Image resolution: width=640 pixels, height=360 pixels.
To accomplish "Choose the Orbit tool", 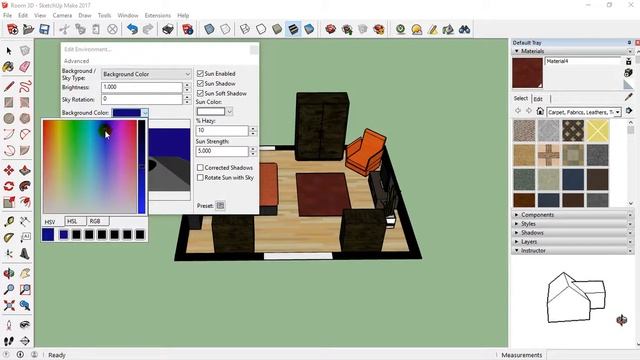I will click(9, 273).
